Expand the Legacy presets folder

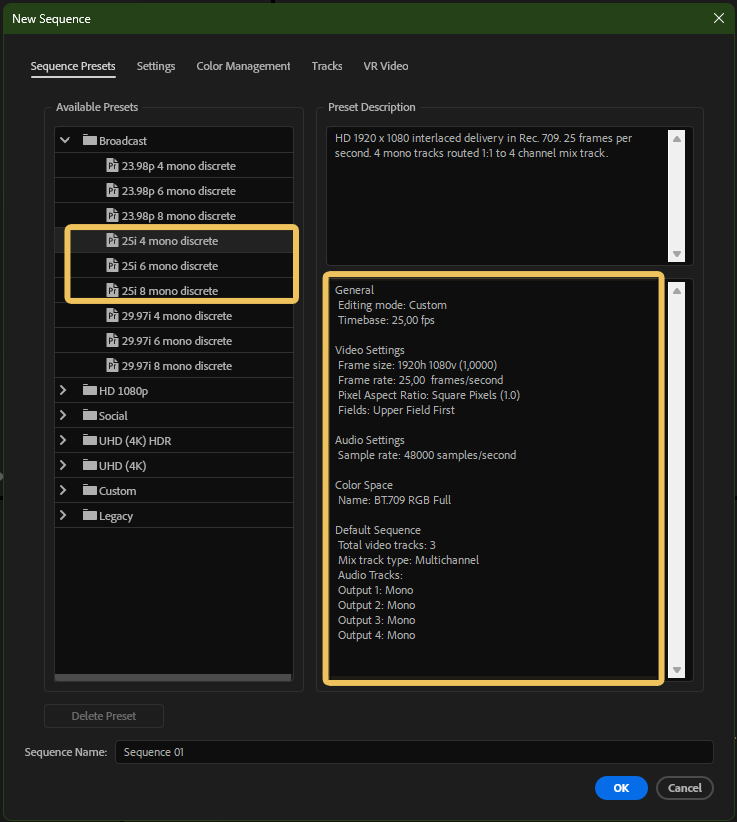coord(65,516)
